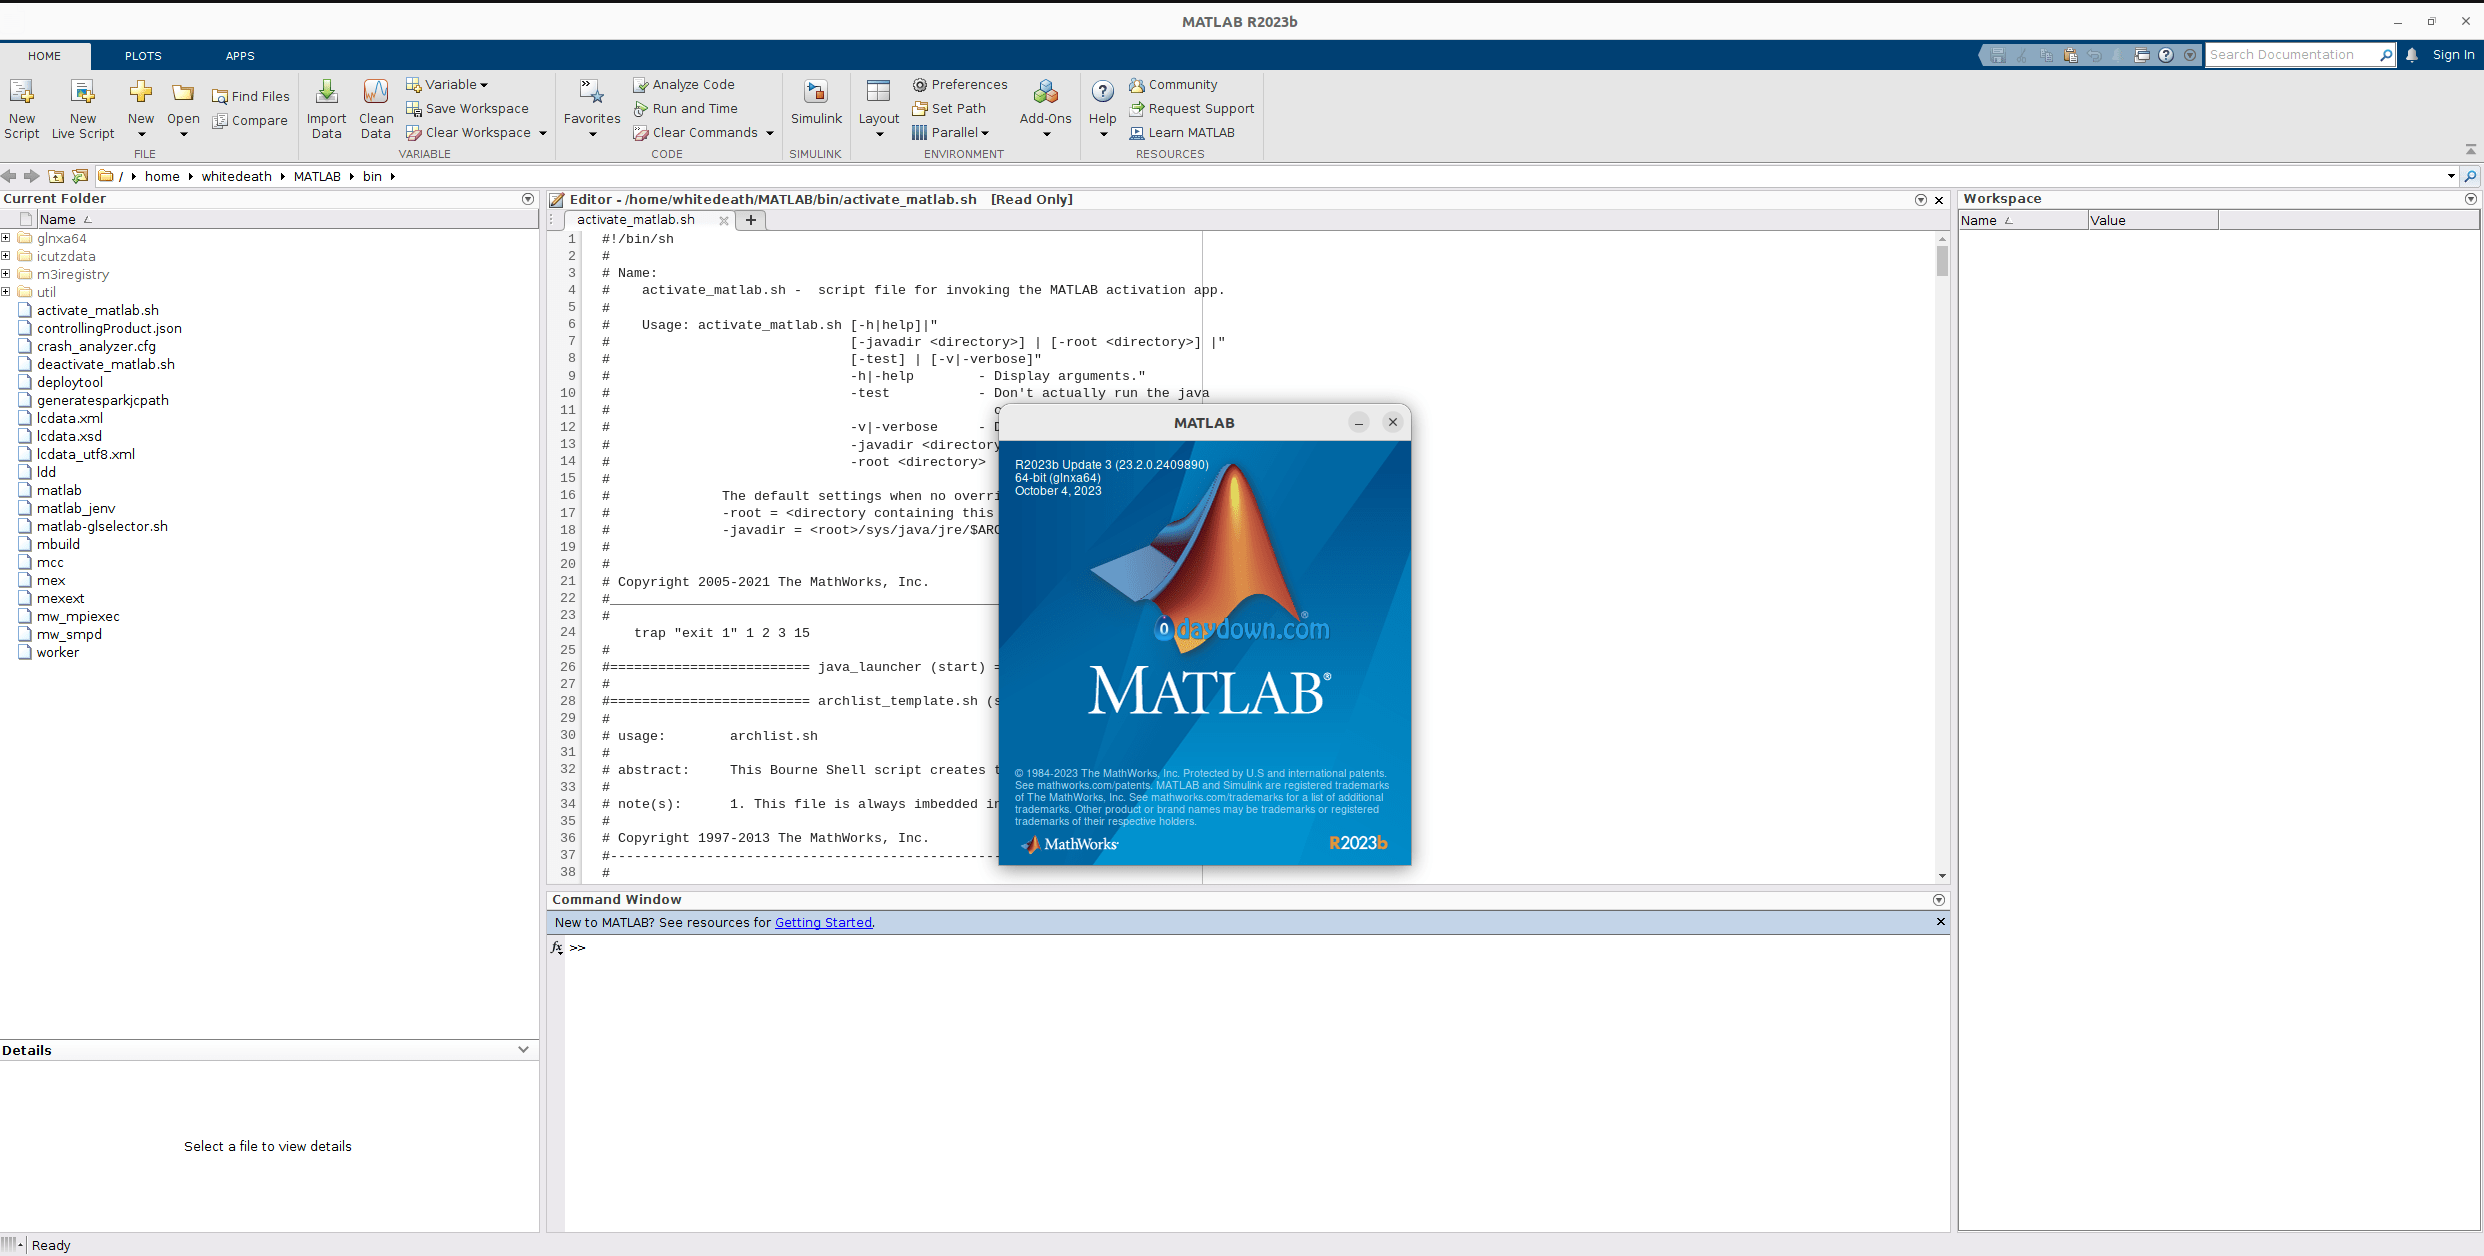Switch to the HOME ribbon tab
Image resolution: width=2484 pixels, height=1256 pixels.
coord(44,56)
